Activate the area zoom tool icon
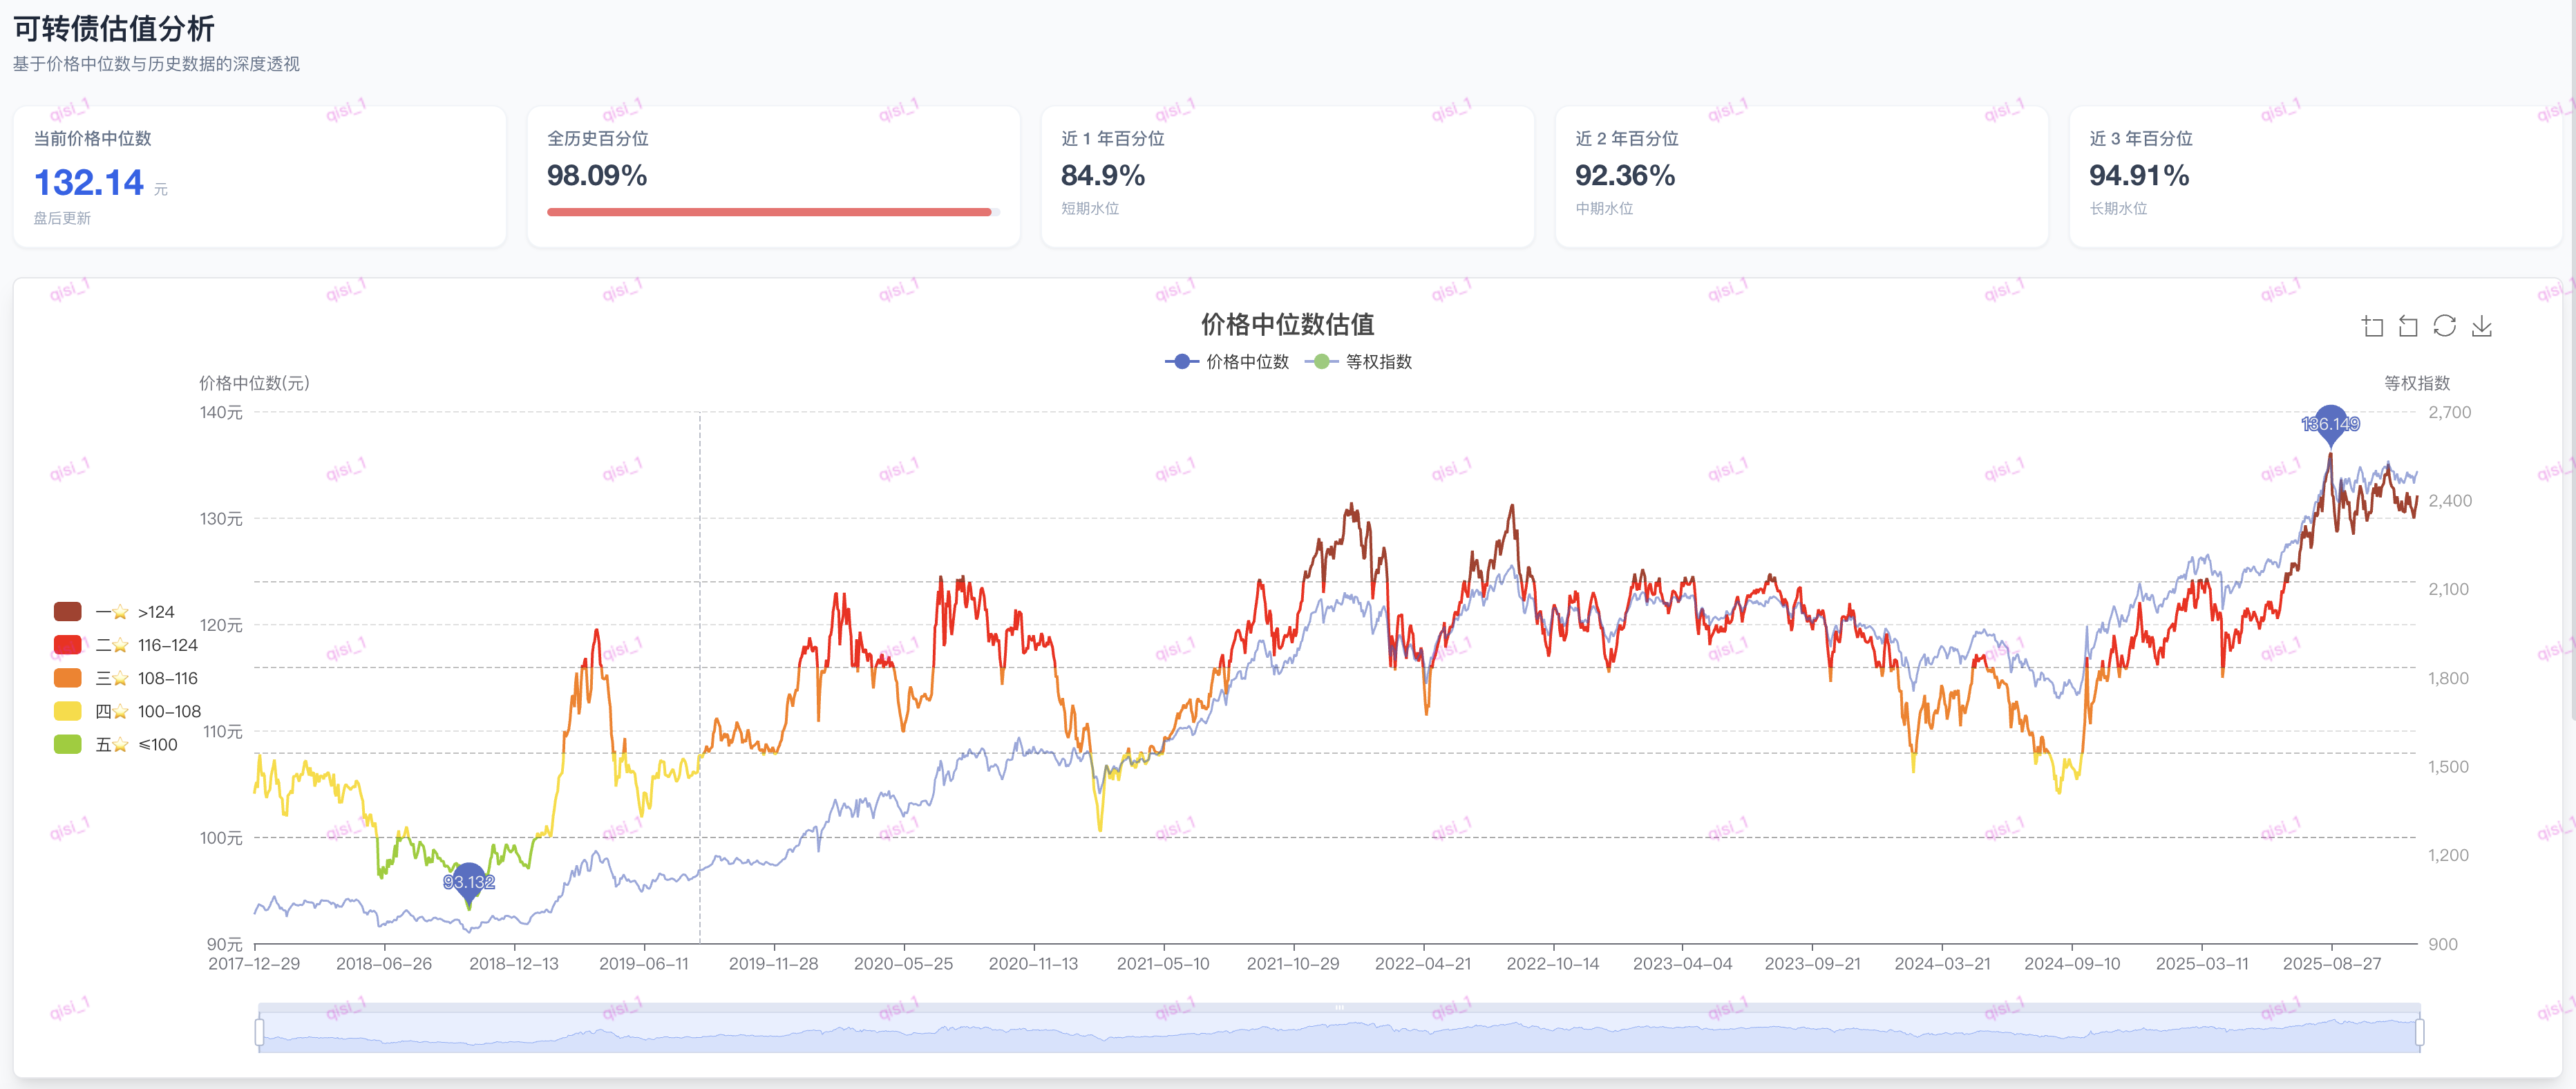Image resolution: width=2576 pixels, height=1089 pixels. [x=2372, y=326]
